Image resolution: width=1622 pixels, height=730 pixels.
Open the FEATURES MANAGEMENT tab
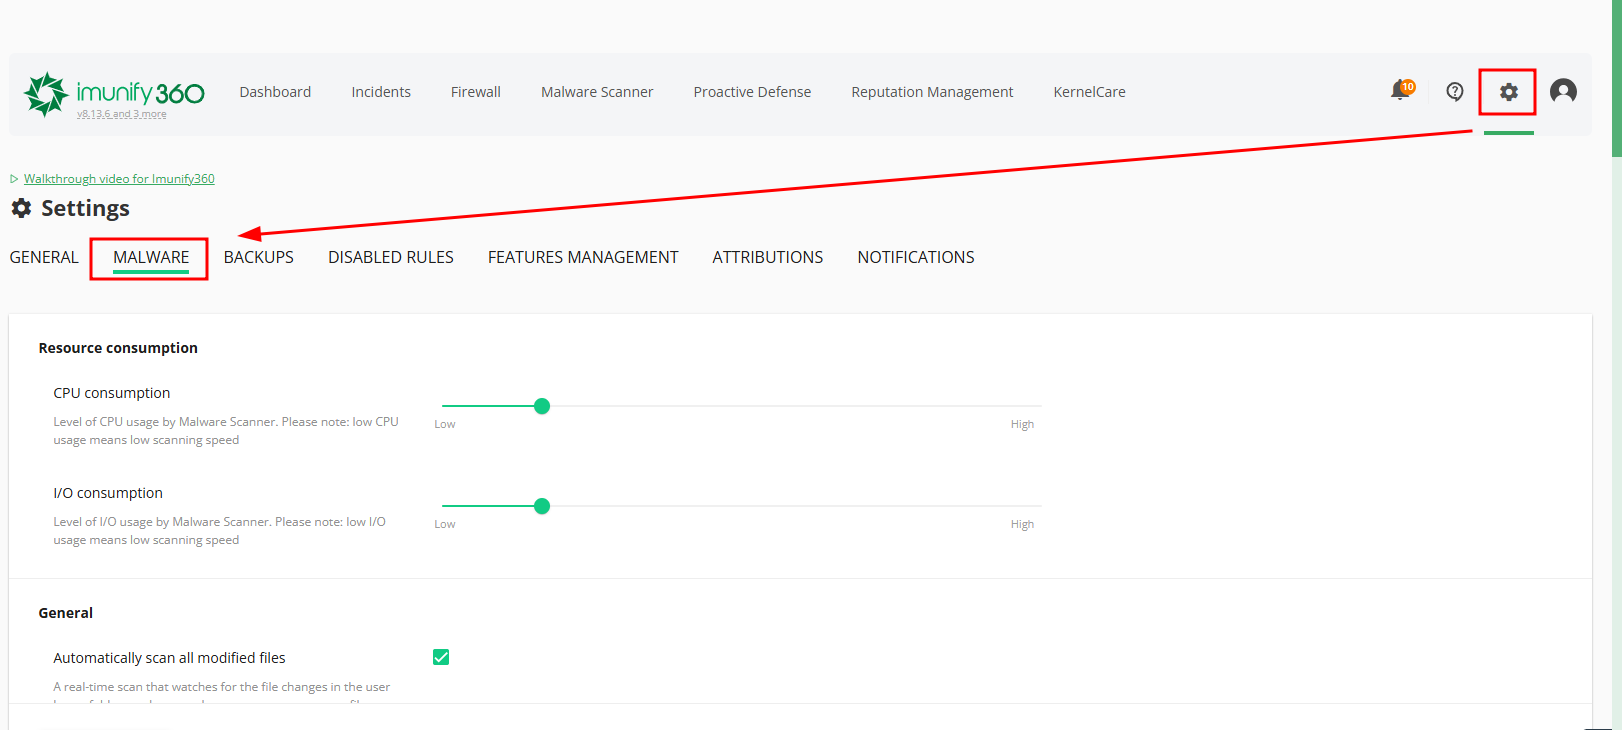point(583,257)
